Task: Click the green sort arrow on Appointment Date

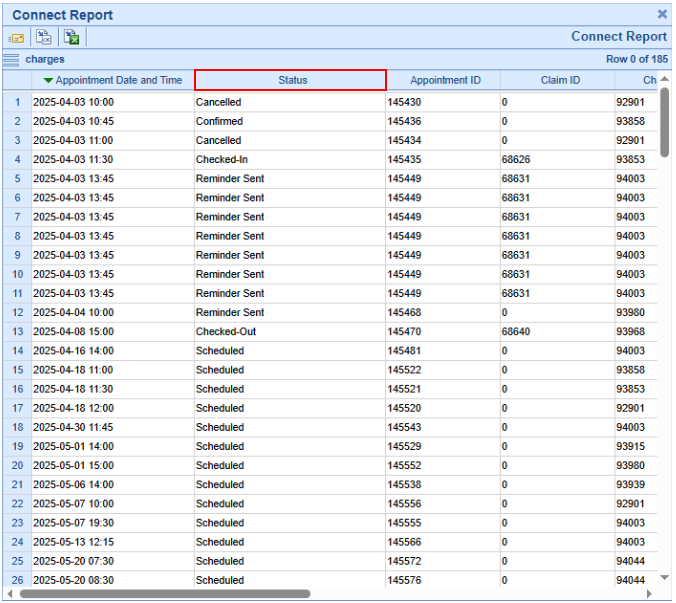Action: pos(48,80)
